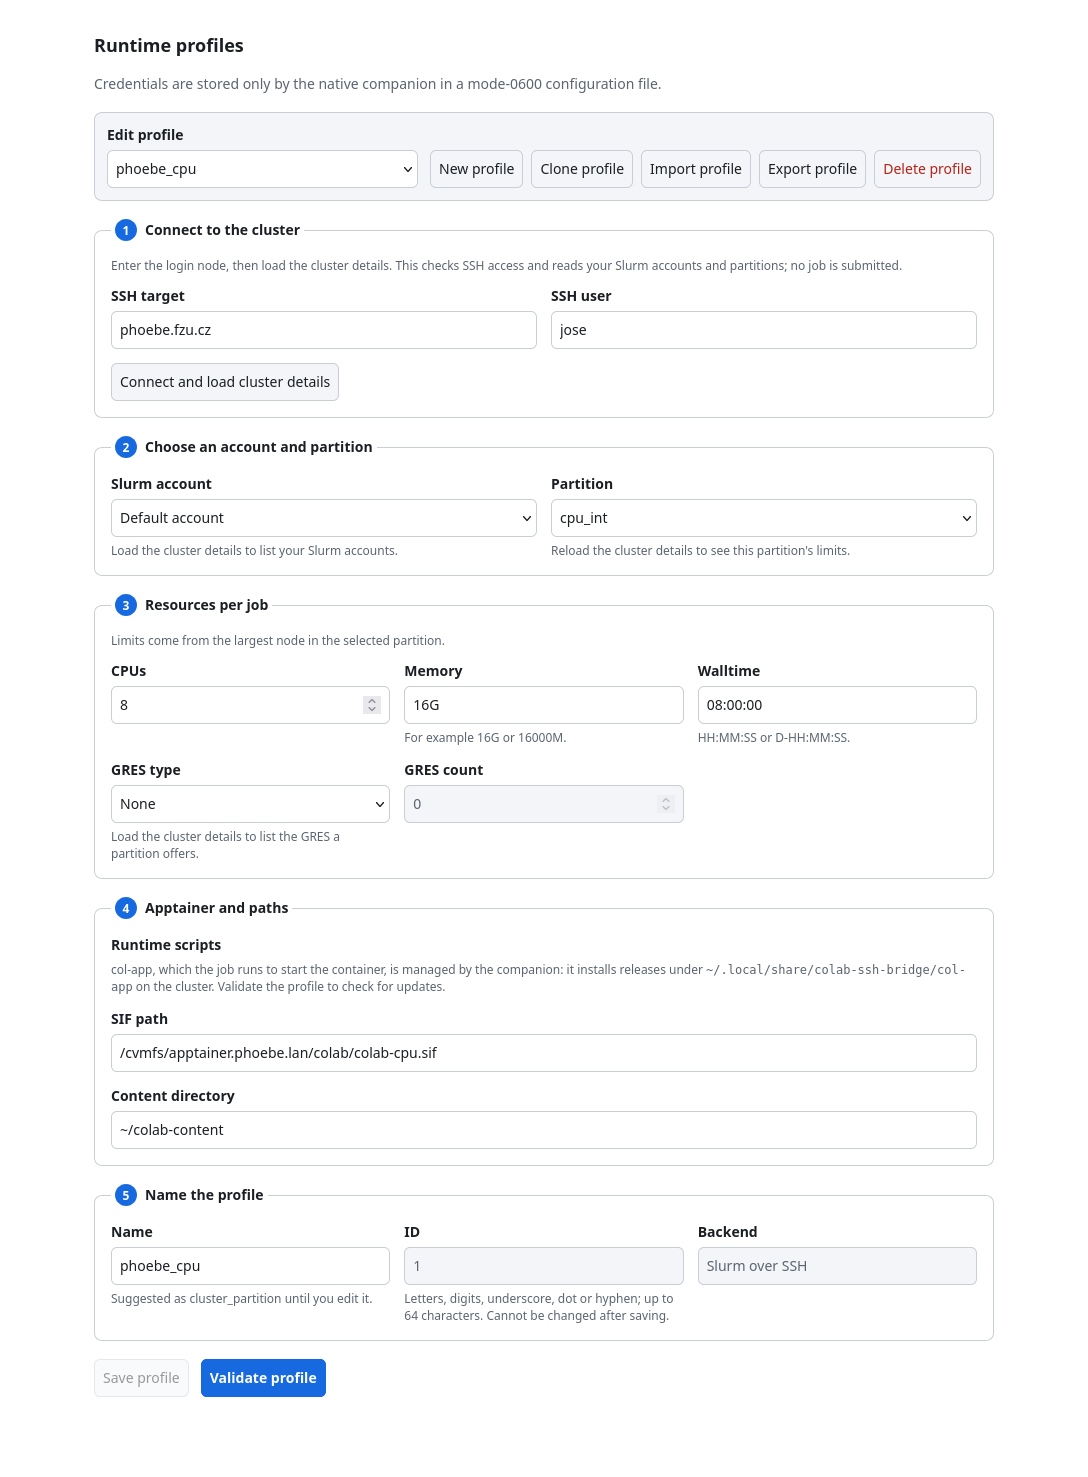The image size is (1088, 1477).
Task: Click the Apptainer and paths section title
Action: point(216,908)
